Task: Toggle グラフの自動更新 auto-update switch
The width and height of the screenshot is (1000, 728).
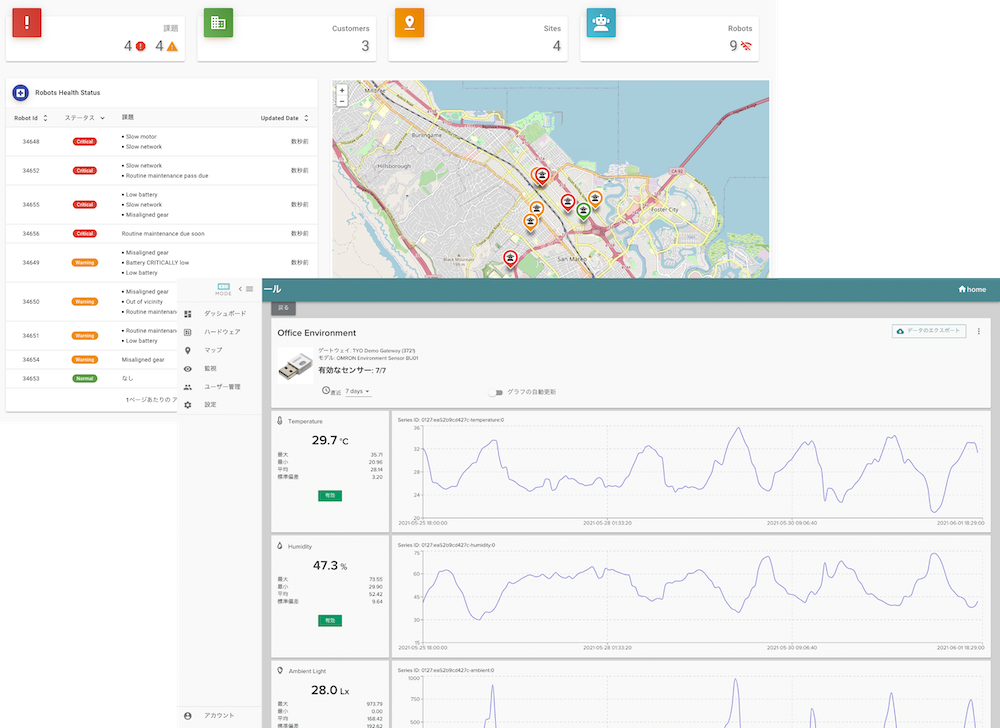Action: (x=496, y=392)
